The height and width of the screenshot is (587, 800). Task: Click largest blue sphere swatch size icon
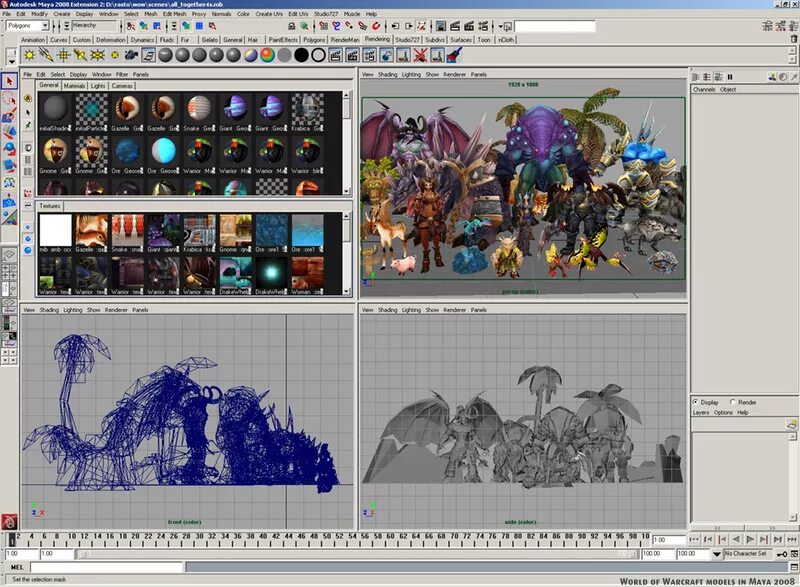(28, 250)
